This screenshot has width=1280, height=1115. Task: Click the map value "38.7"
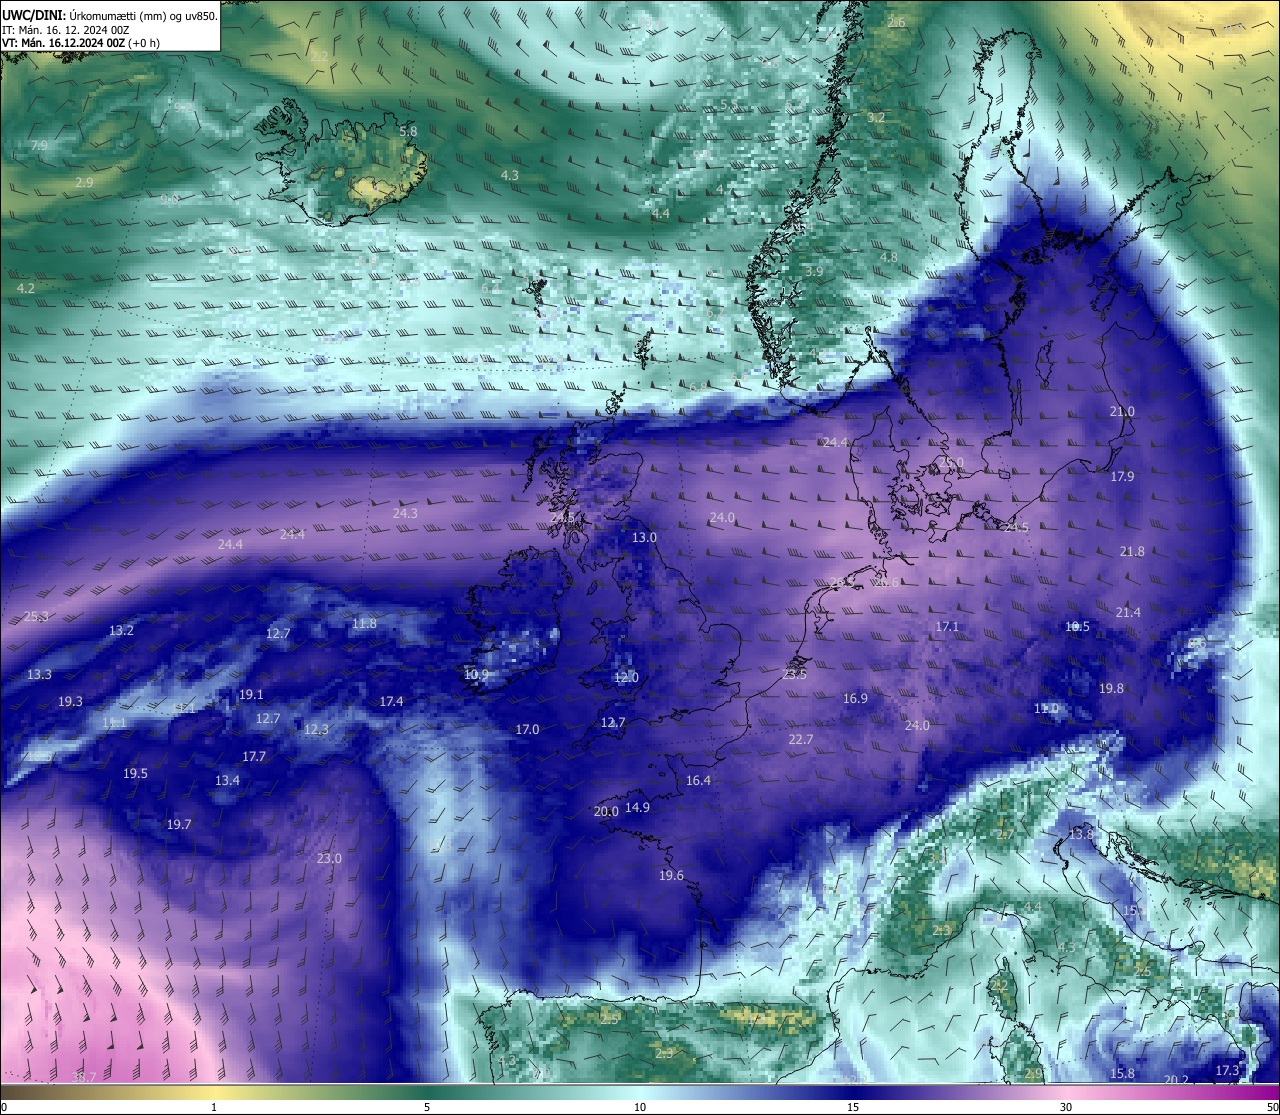(x=84, y=1077)
